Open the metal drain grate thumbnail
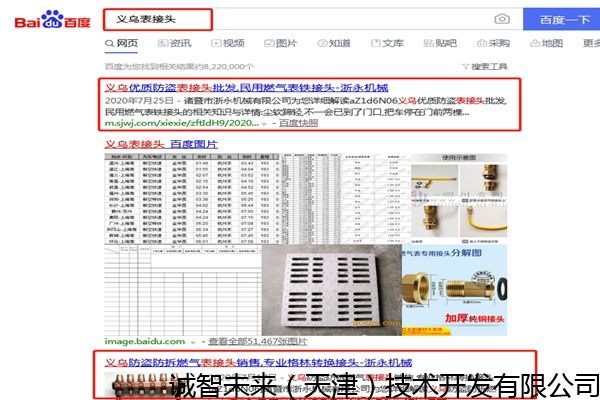 [x=332, y=291]
